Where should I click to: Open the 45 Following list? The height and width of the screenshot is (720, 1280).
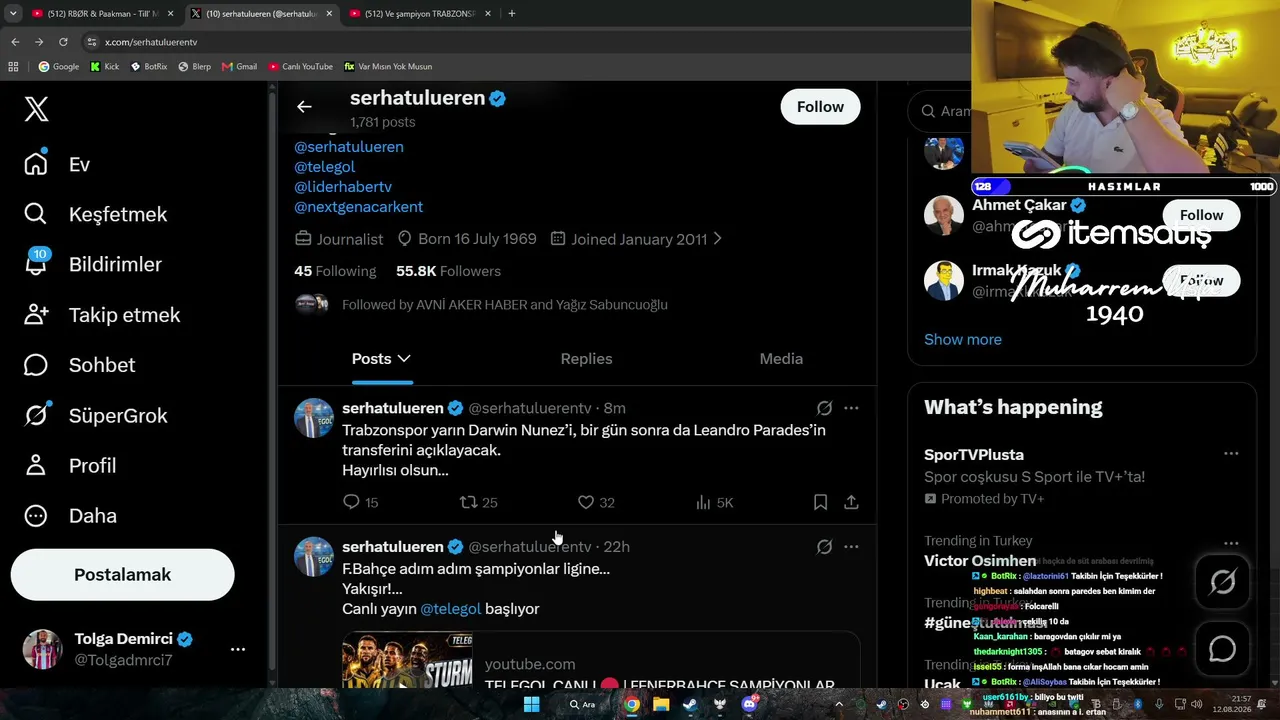click(335, 271)
